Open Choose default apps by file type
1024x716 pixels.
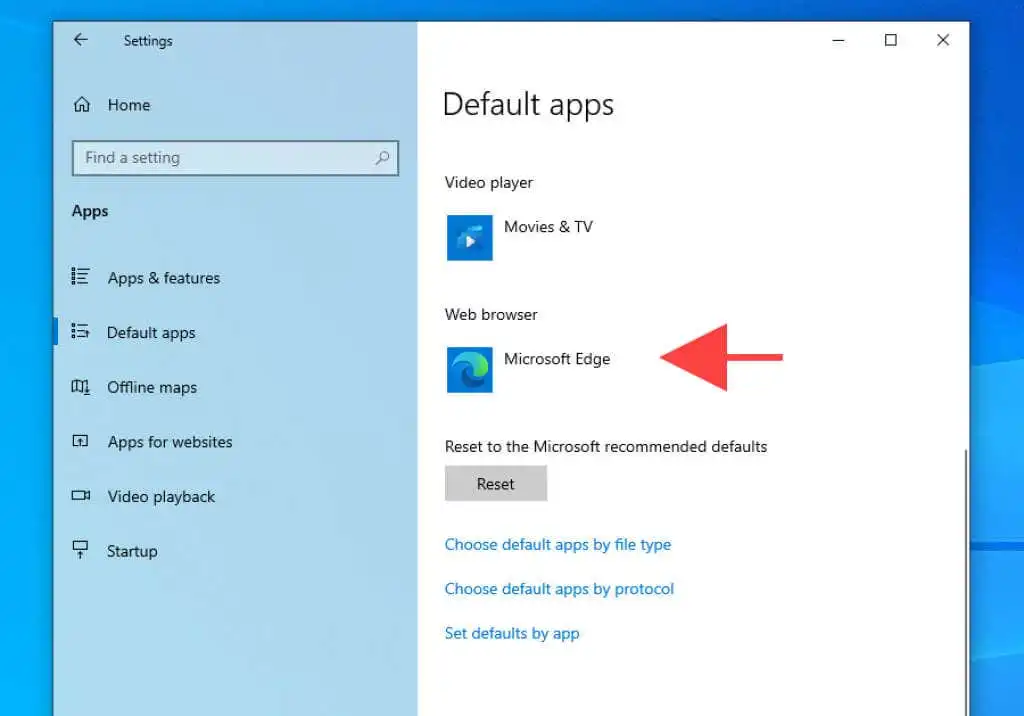[x=558, y=545]
